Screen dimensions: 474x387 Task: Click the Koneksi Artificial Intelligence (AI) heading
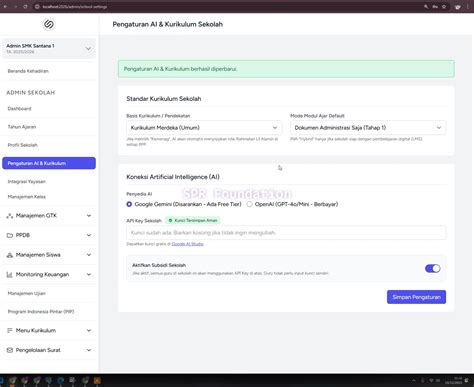pos(173,177)
